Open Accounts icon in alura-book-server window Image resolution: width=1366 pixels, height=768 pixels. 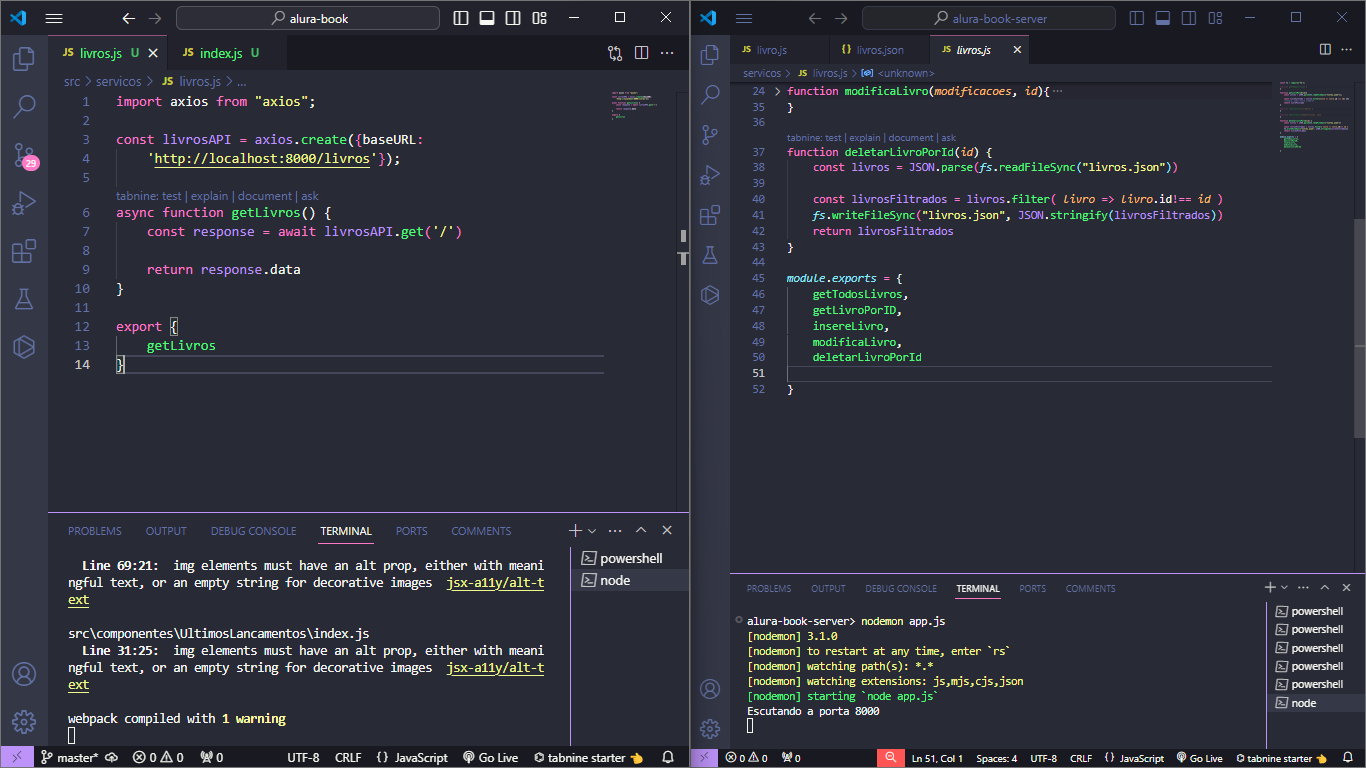[710, 689]
